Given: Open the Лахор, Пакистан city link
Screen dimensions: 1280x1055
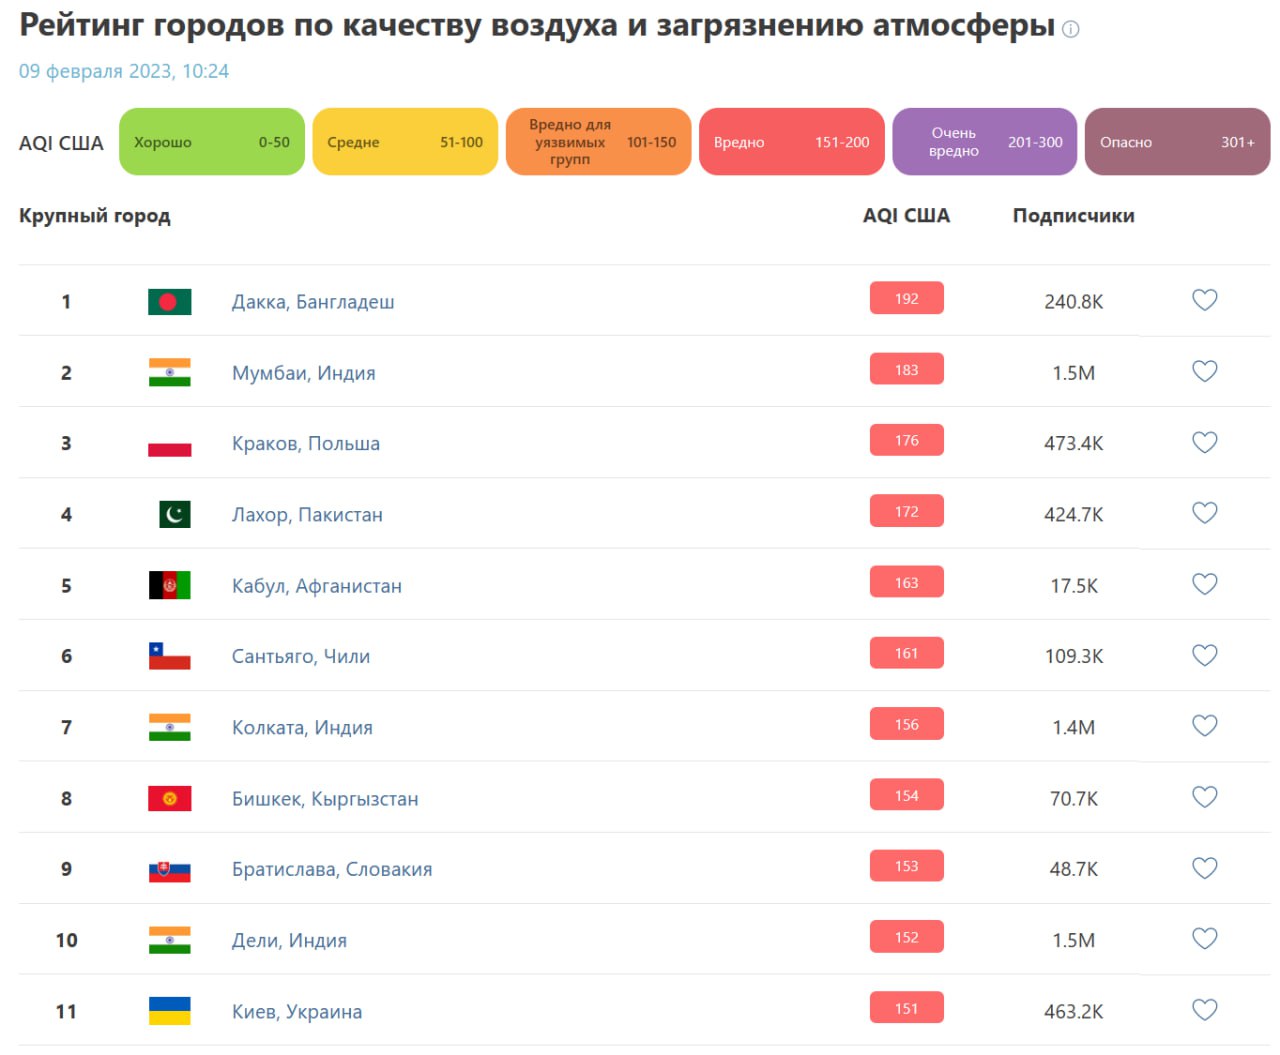Looking at the screenshot, I should 307,515.
